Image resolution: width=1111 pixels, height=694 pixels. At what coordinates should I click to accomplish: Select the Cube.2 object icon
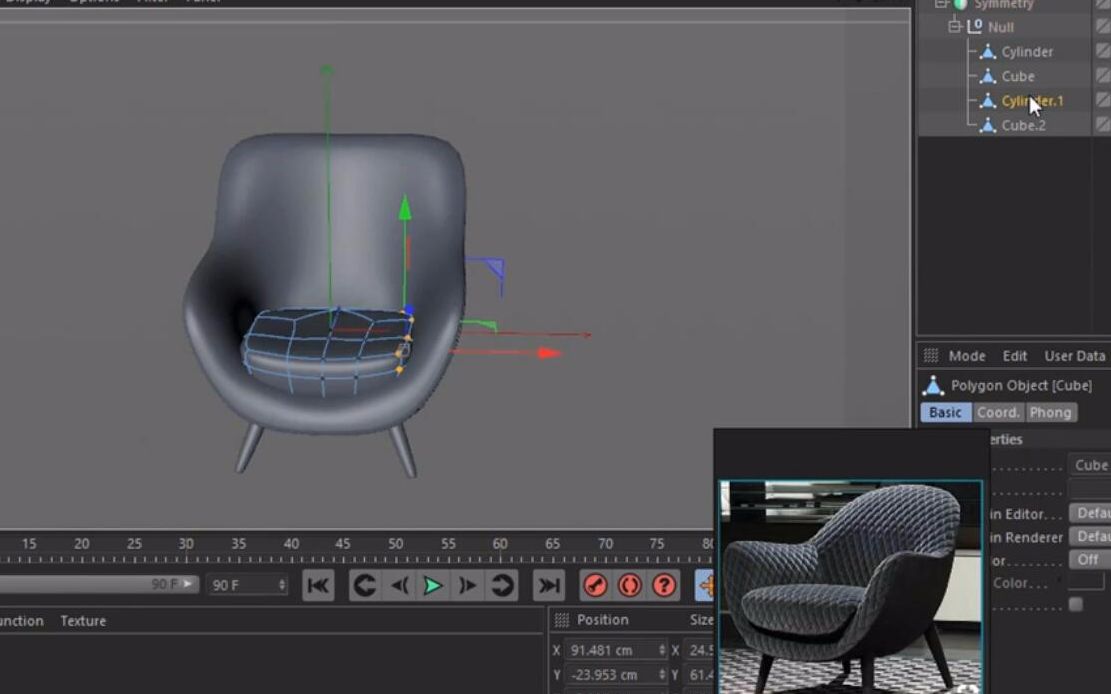tap(989, 125)
